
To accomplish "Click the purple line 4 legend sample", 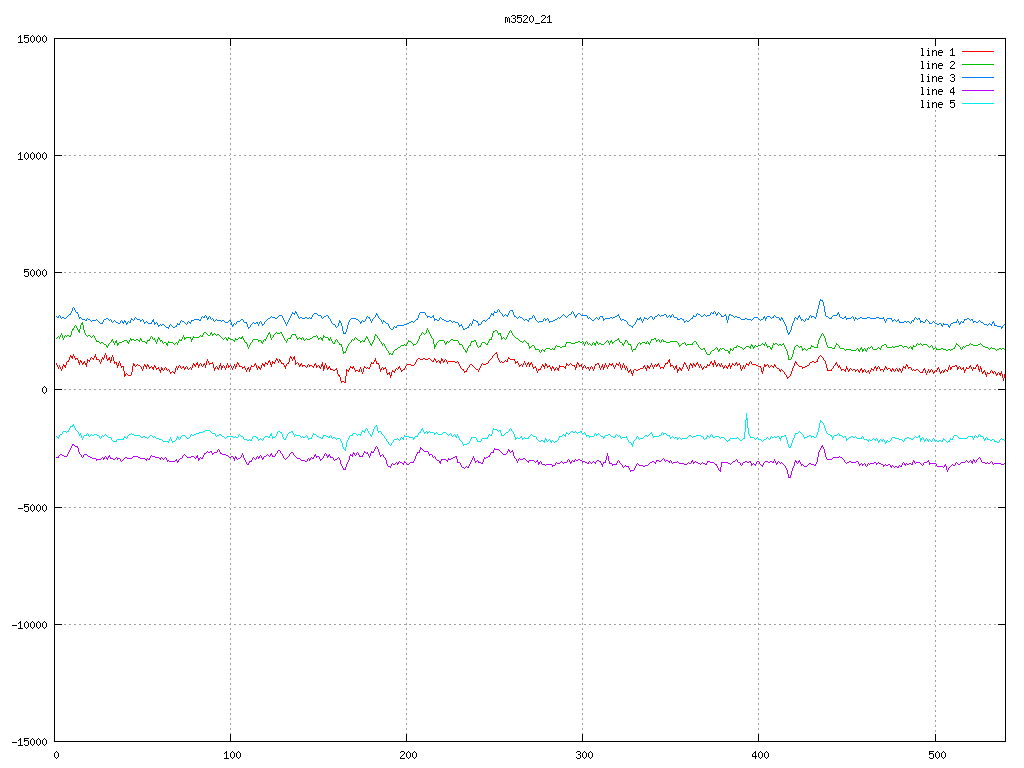I will coord(978,91).
